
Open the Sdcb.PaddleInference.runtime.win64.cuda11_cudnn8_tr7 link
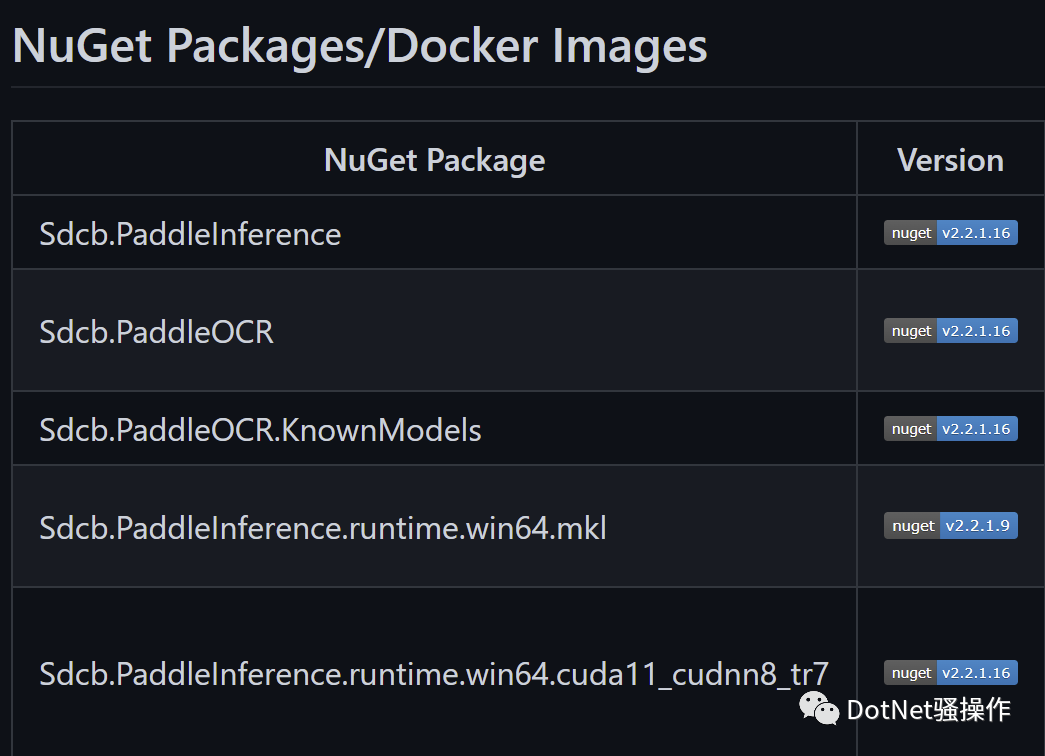click(x=434, y=674)
